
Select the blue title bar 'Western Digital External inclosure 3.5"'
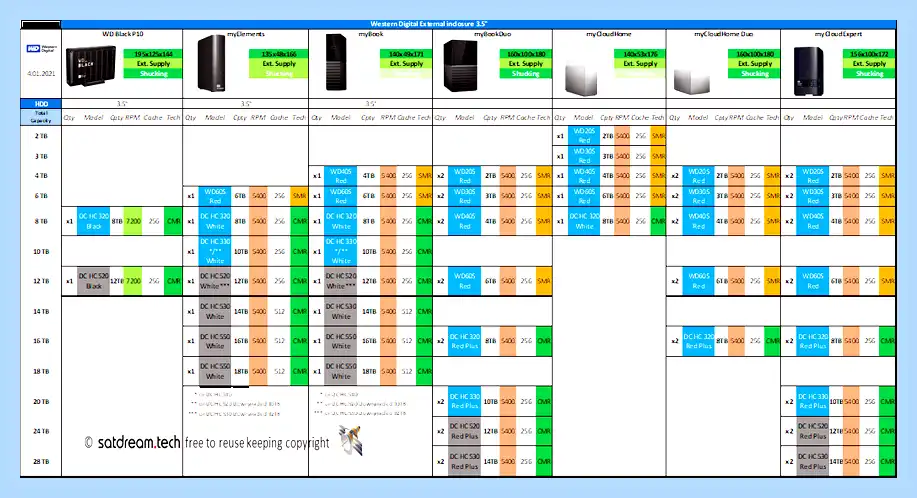pyautogui.click(x=478, y=24)
